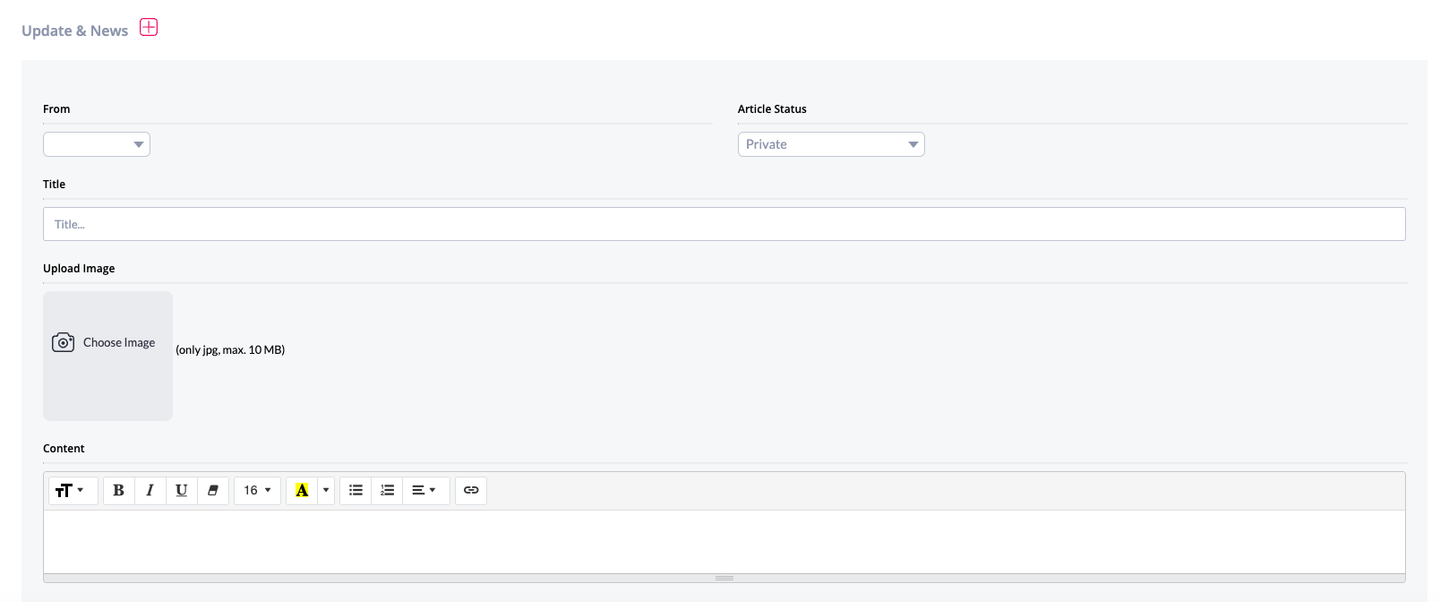Screen dimensions: 1440x602
Task: Open the text style (TT) dropdown
Action: click(x=73, y=490)
